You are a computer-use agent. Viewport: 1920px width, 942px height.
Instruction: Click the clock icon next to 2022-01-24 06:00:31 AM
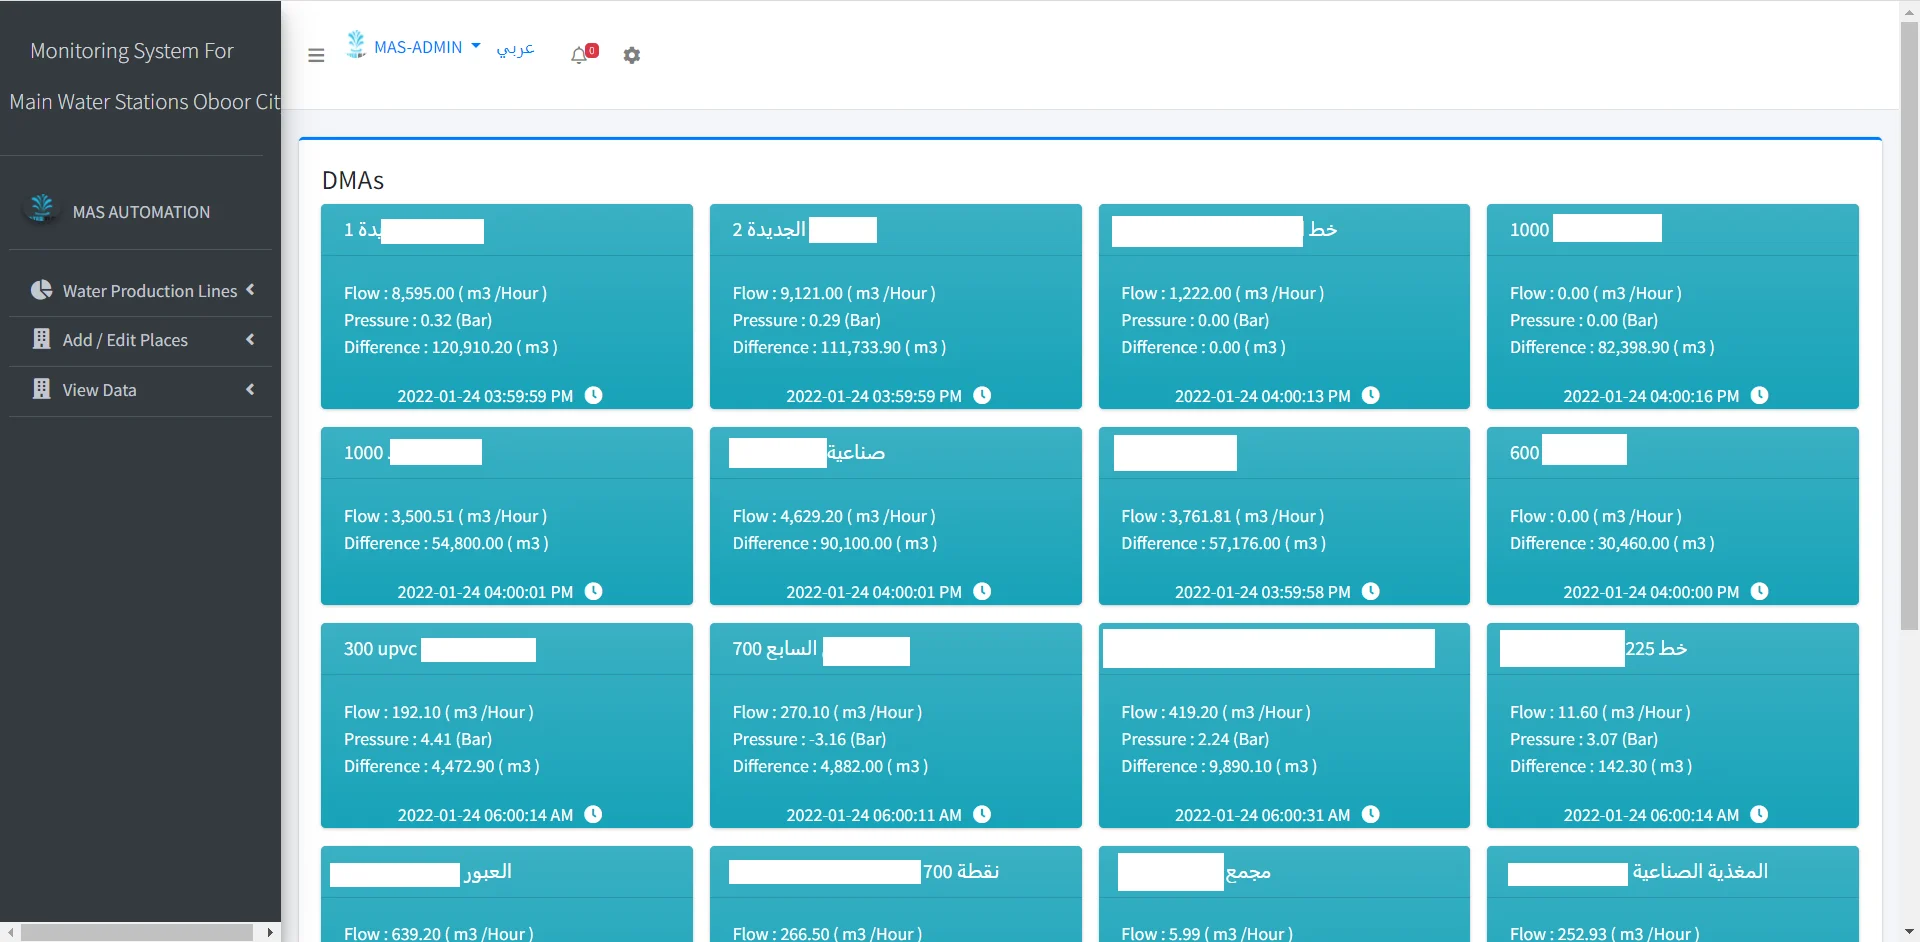pyautogui.click(x=1371, y=814)
